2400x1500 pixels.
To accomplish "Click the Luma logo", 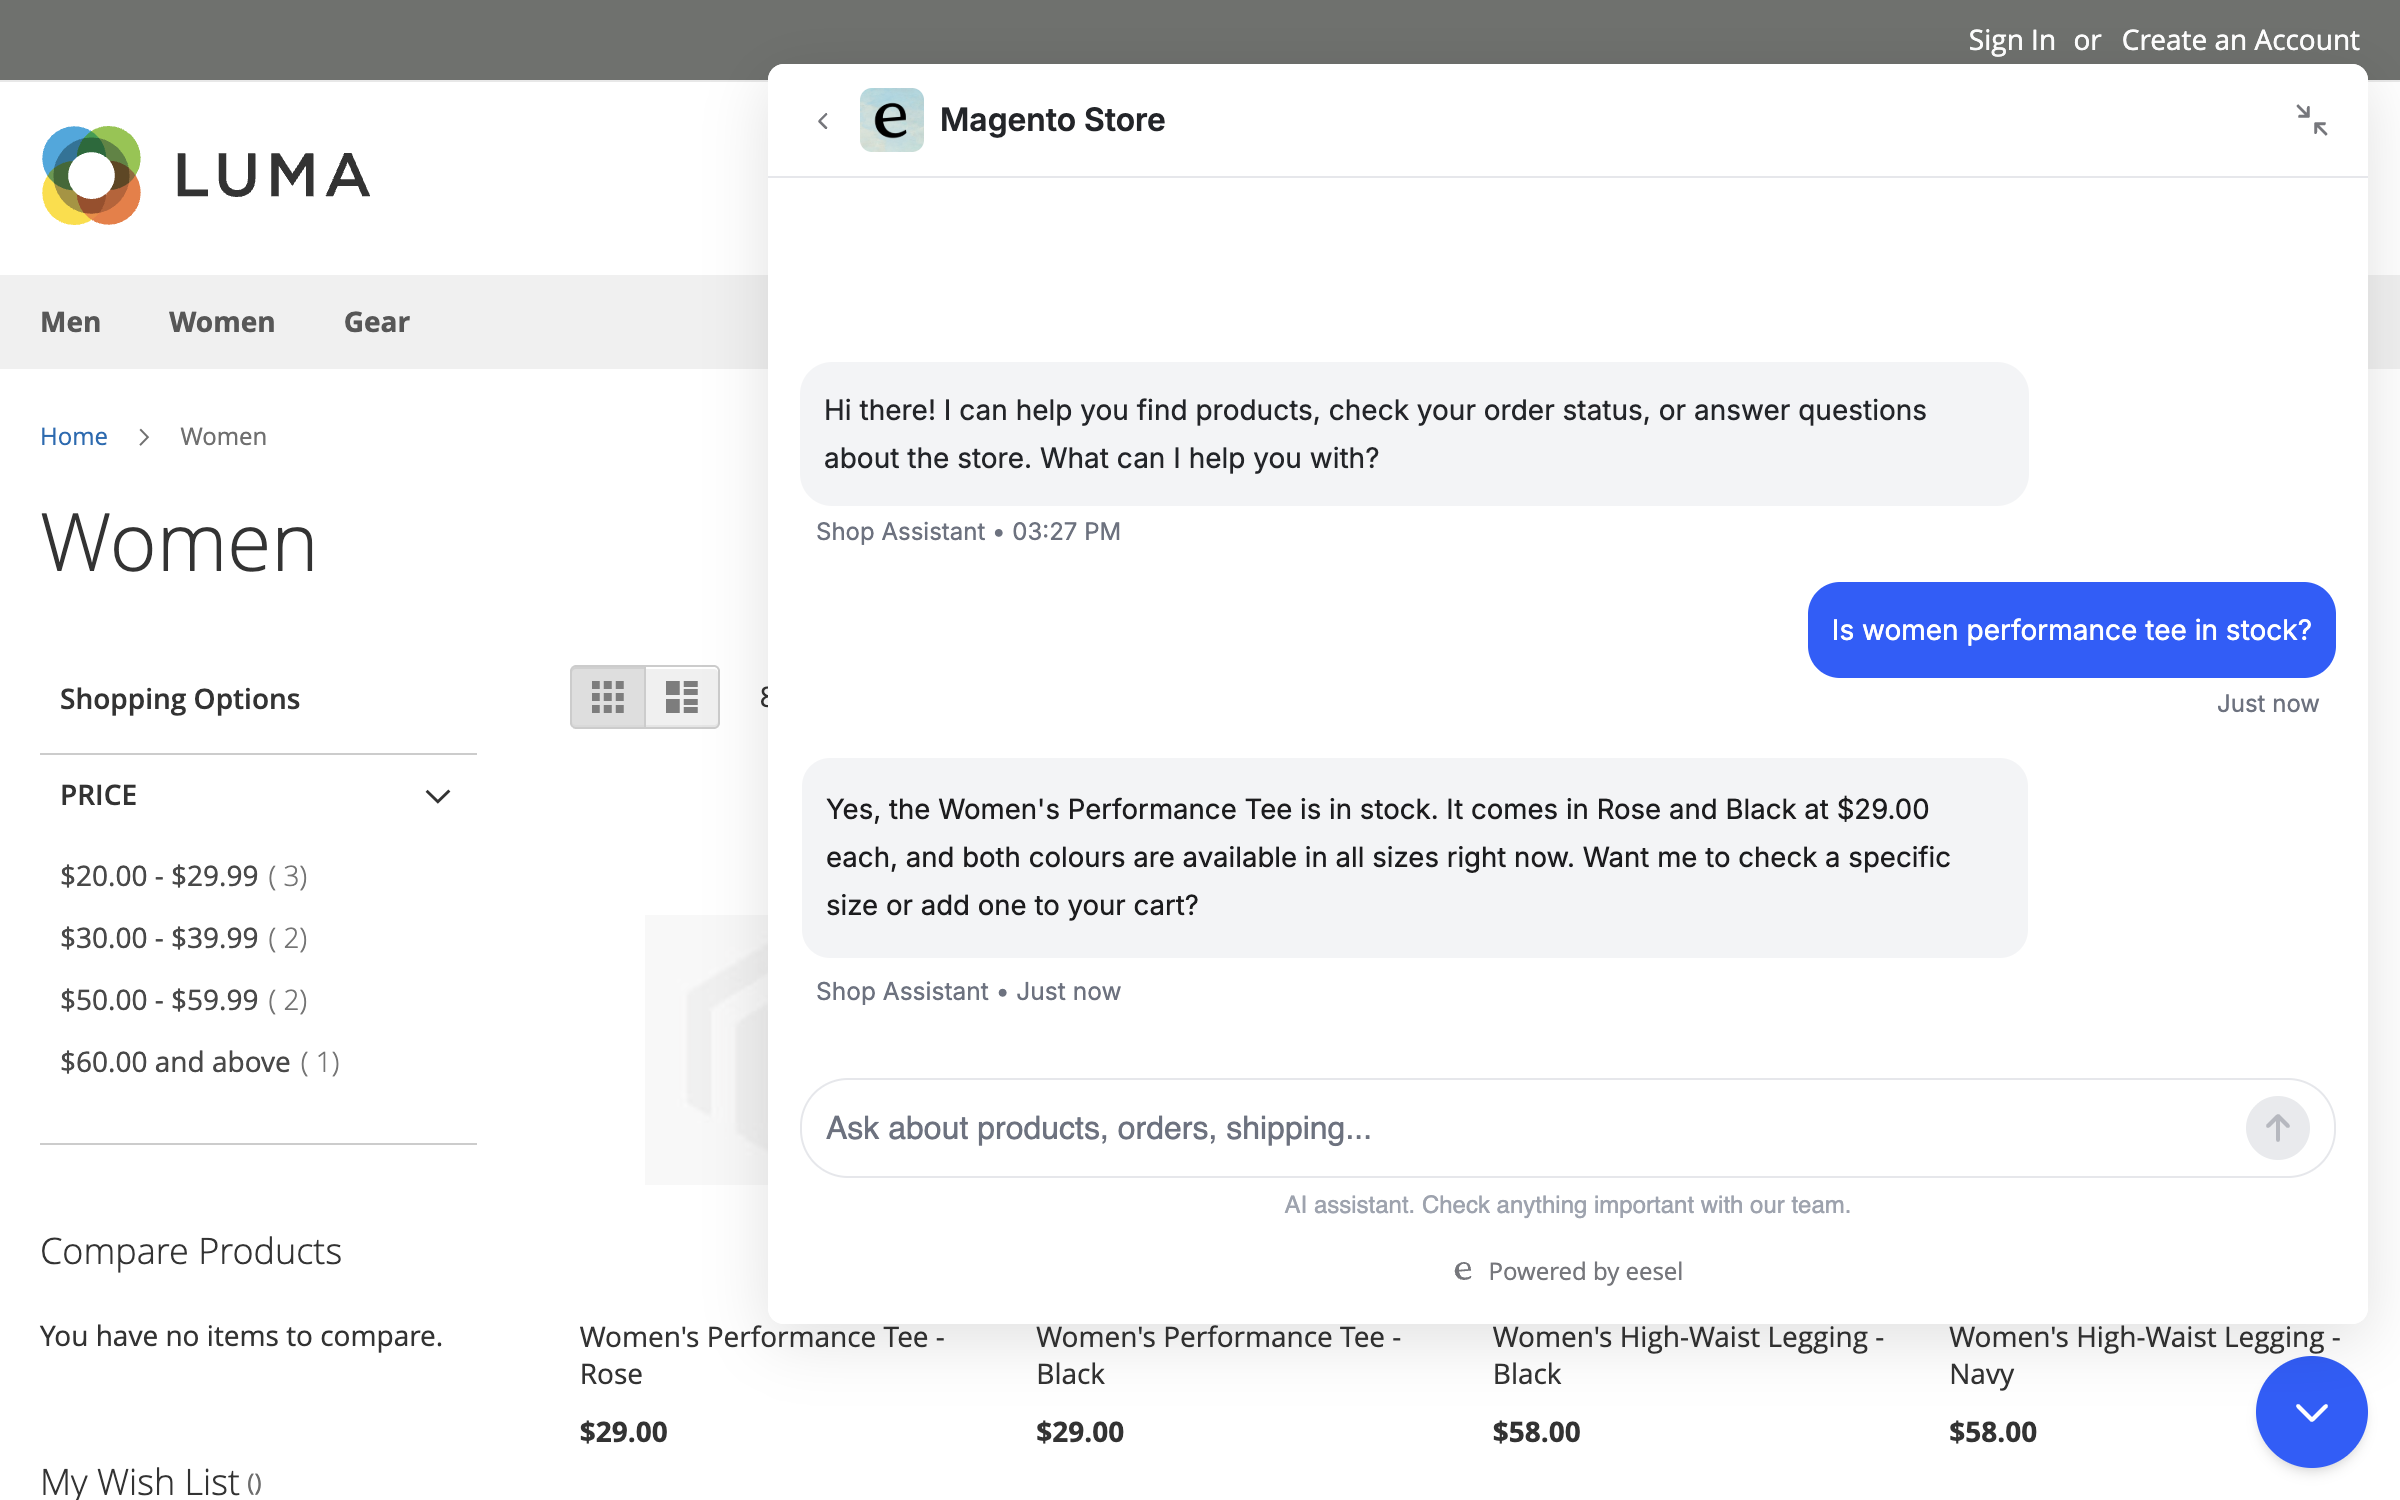I will click(x=206, y=175).
